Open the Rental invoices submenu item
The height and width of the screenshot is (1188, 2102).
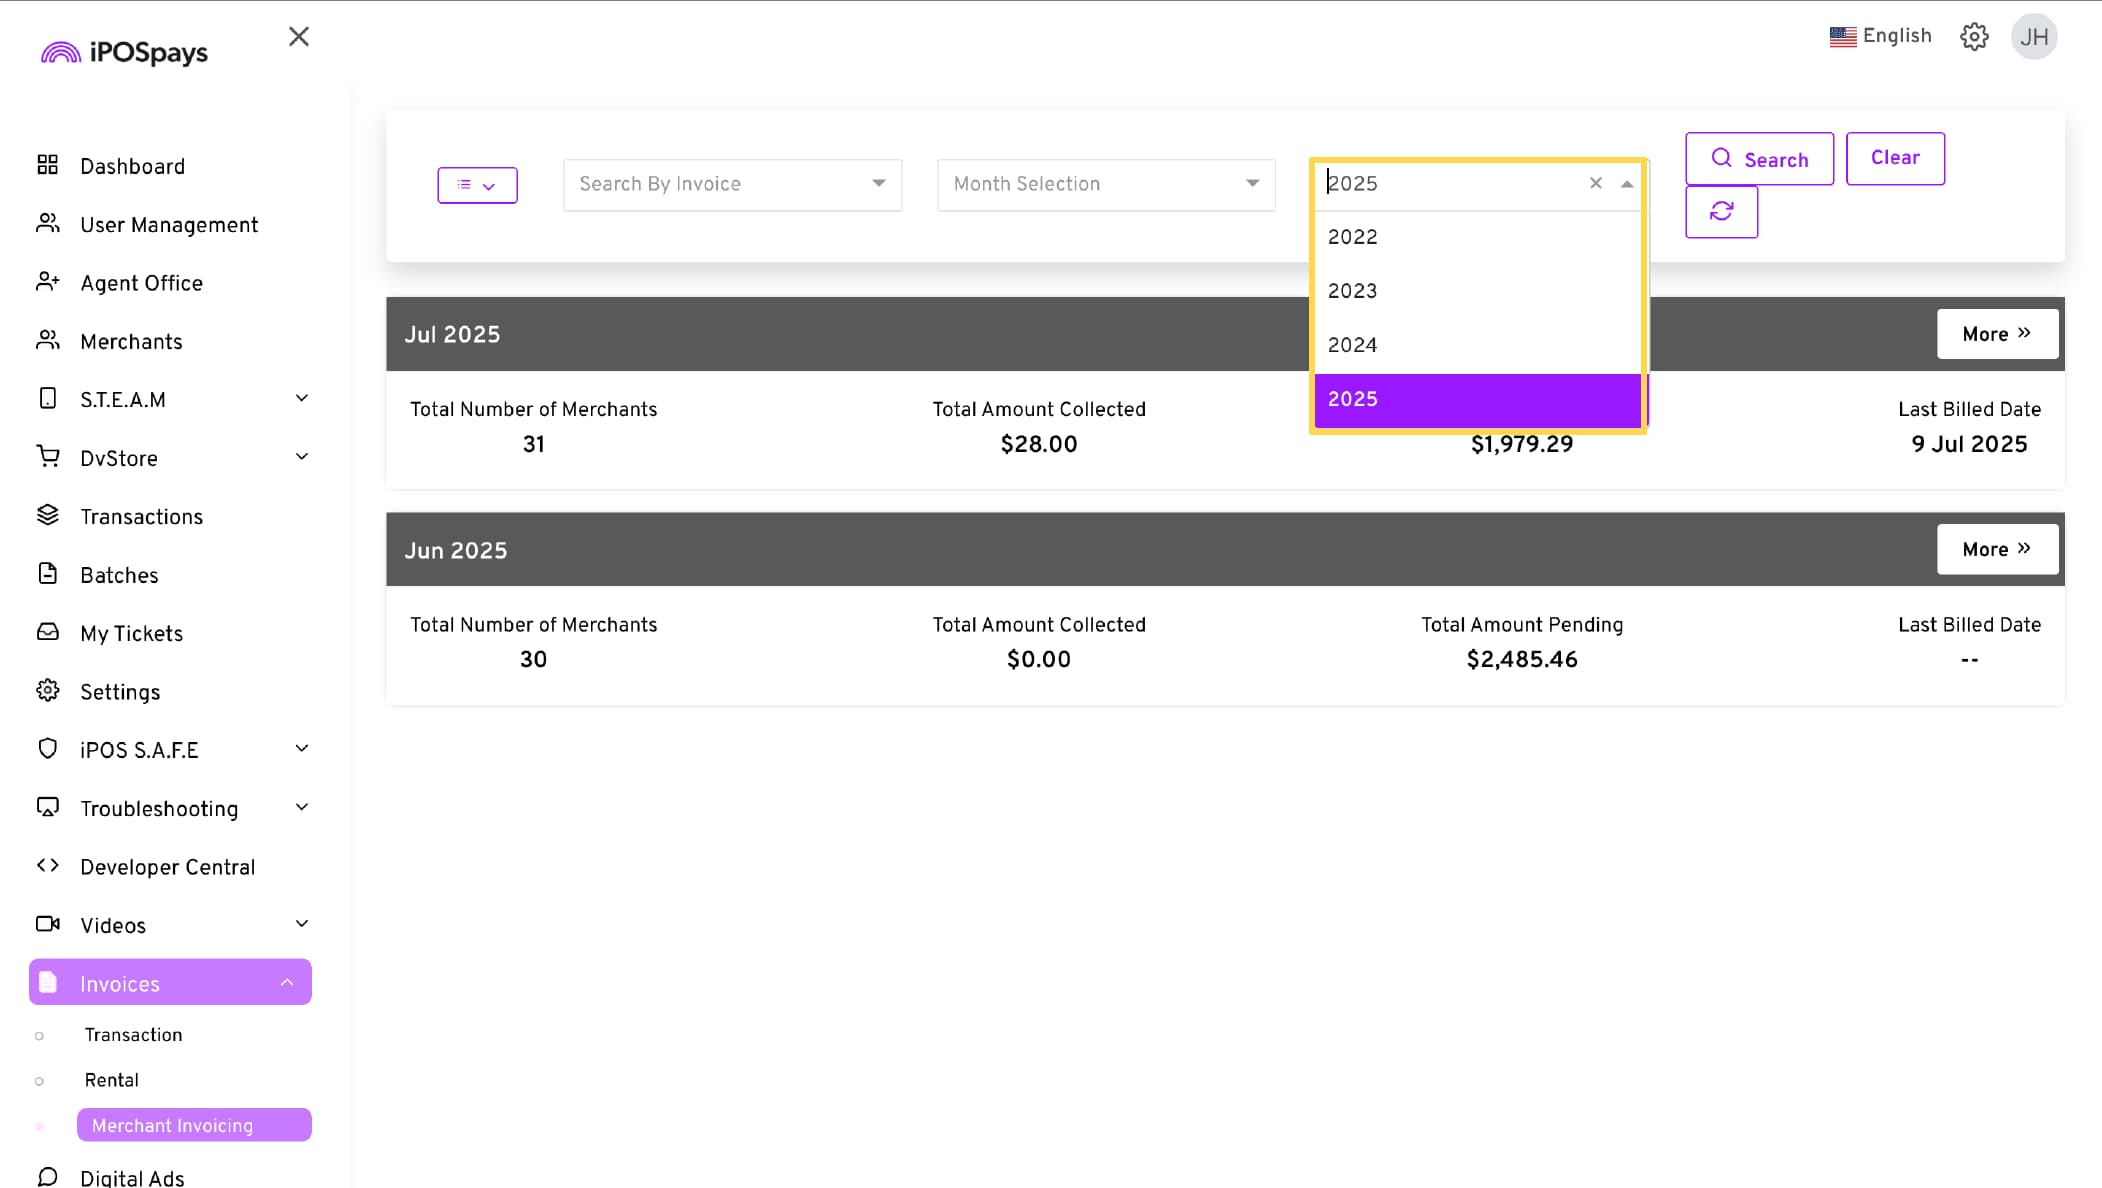tap(111, 1080)
